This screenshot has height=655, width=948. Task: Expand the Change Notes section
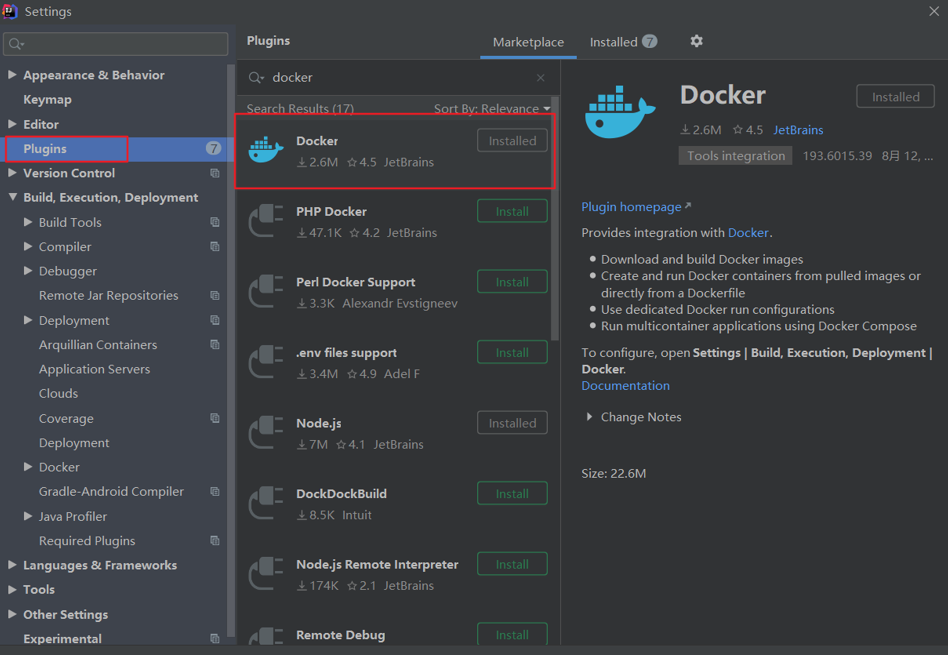click(x=589, y=417)
